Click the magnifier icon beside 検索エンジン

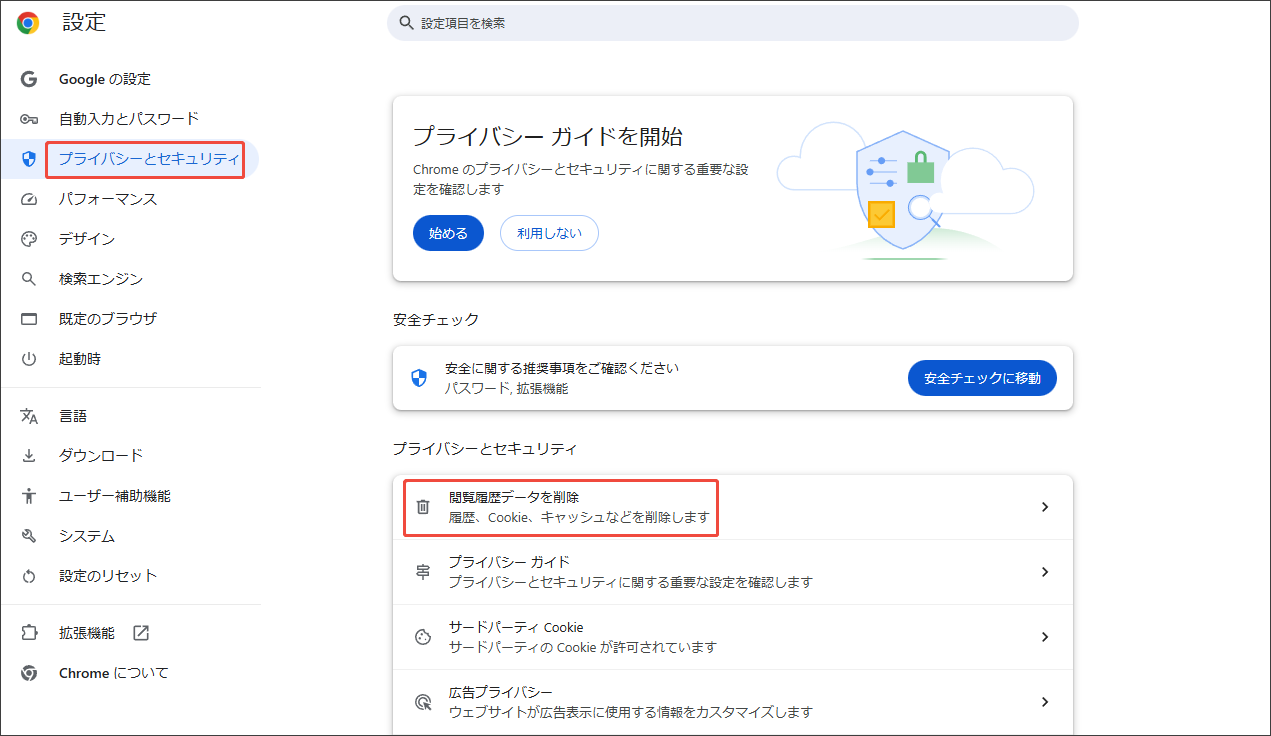tap(27, 279)
